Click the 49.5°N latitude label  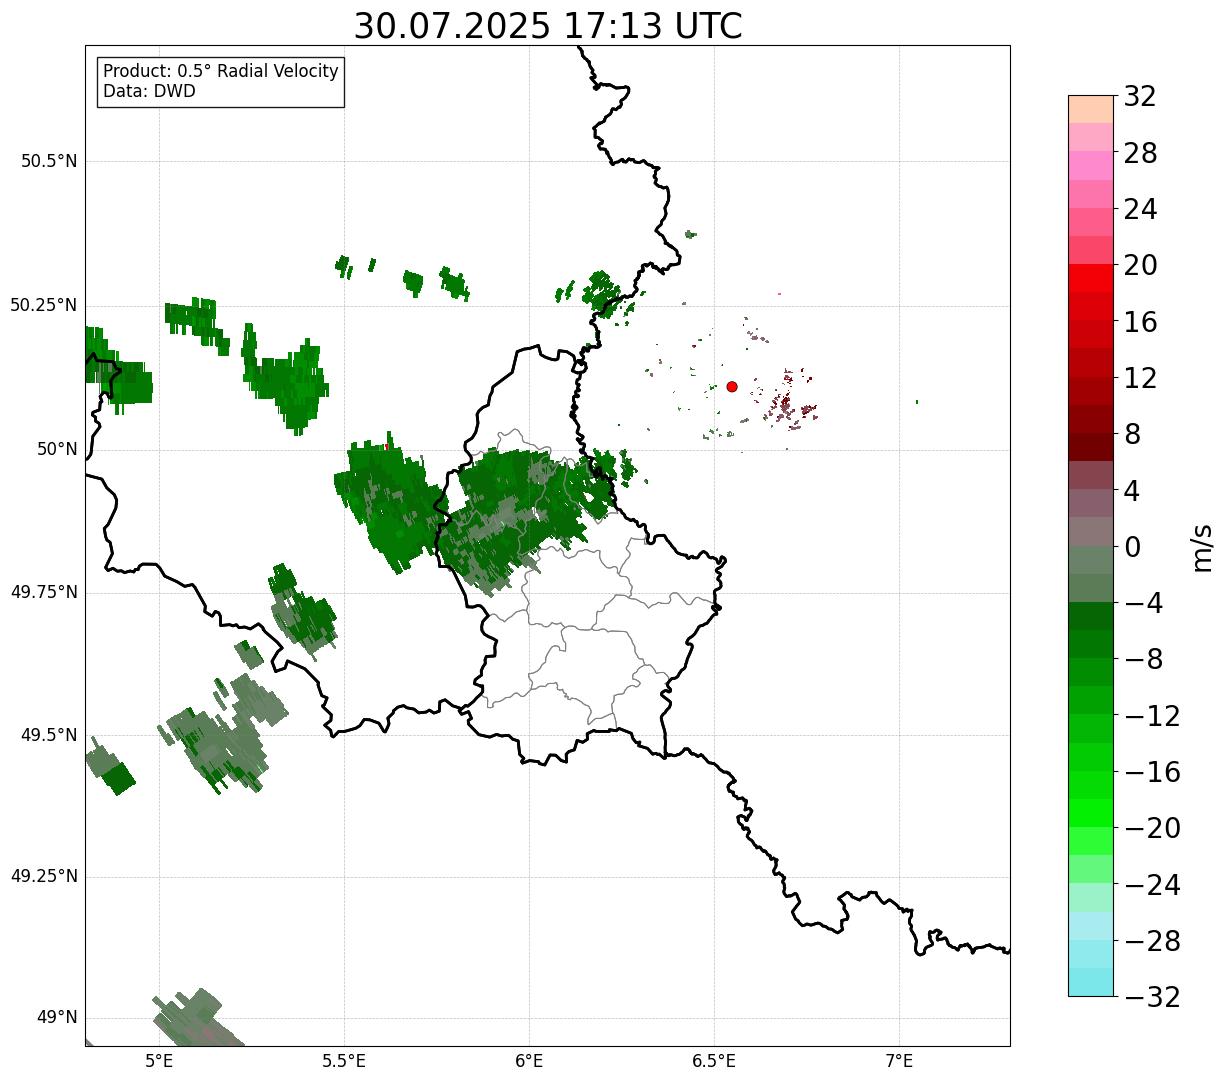(x=49, y=735)
